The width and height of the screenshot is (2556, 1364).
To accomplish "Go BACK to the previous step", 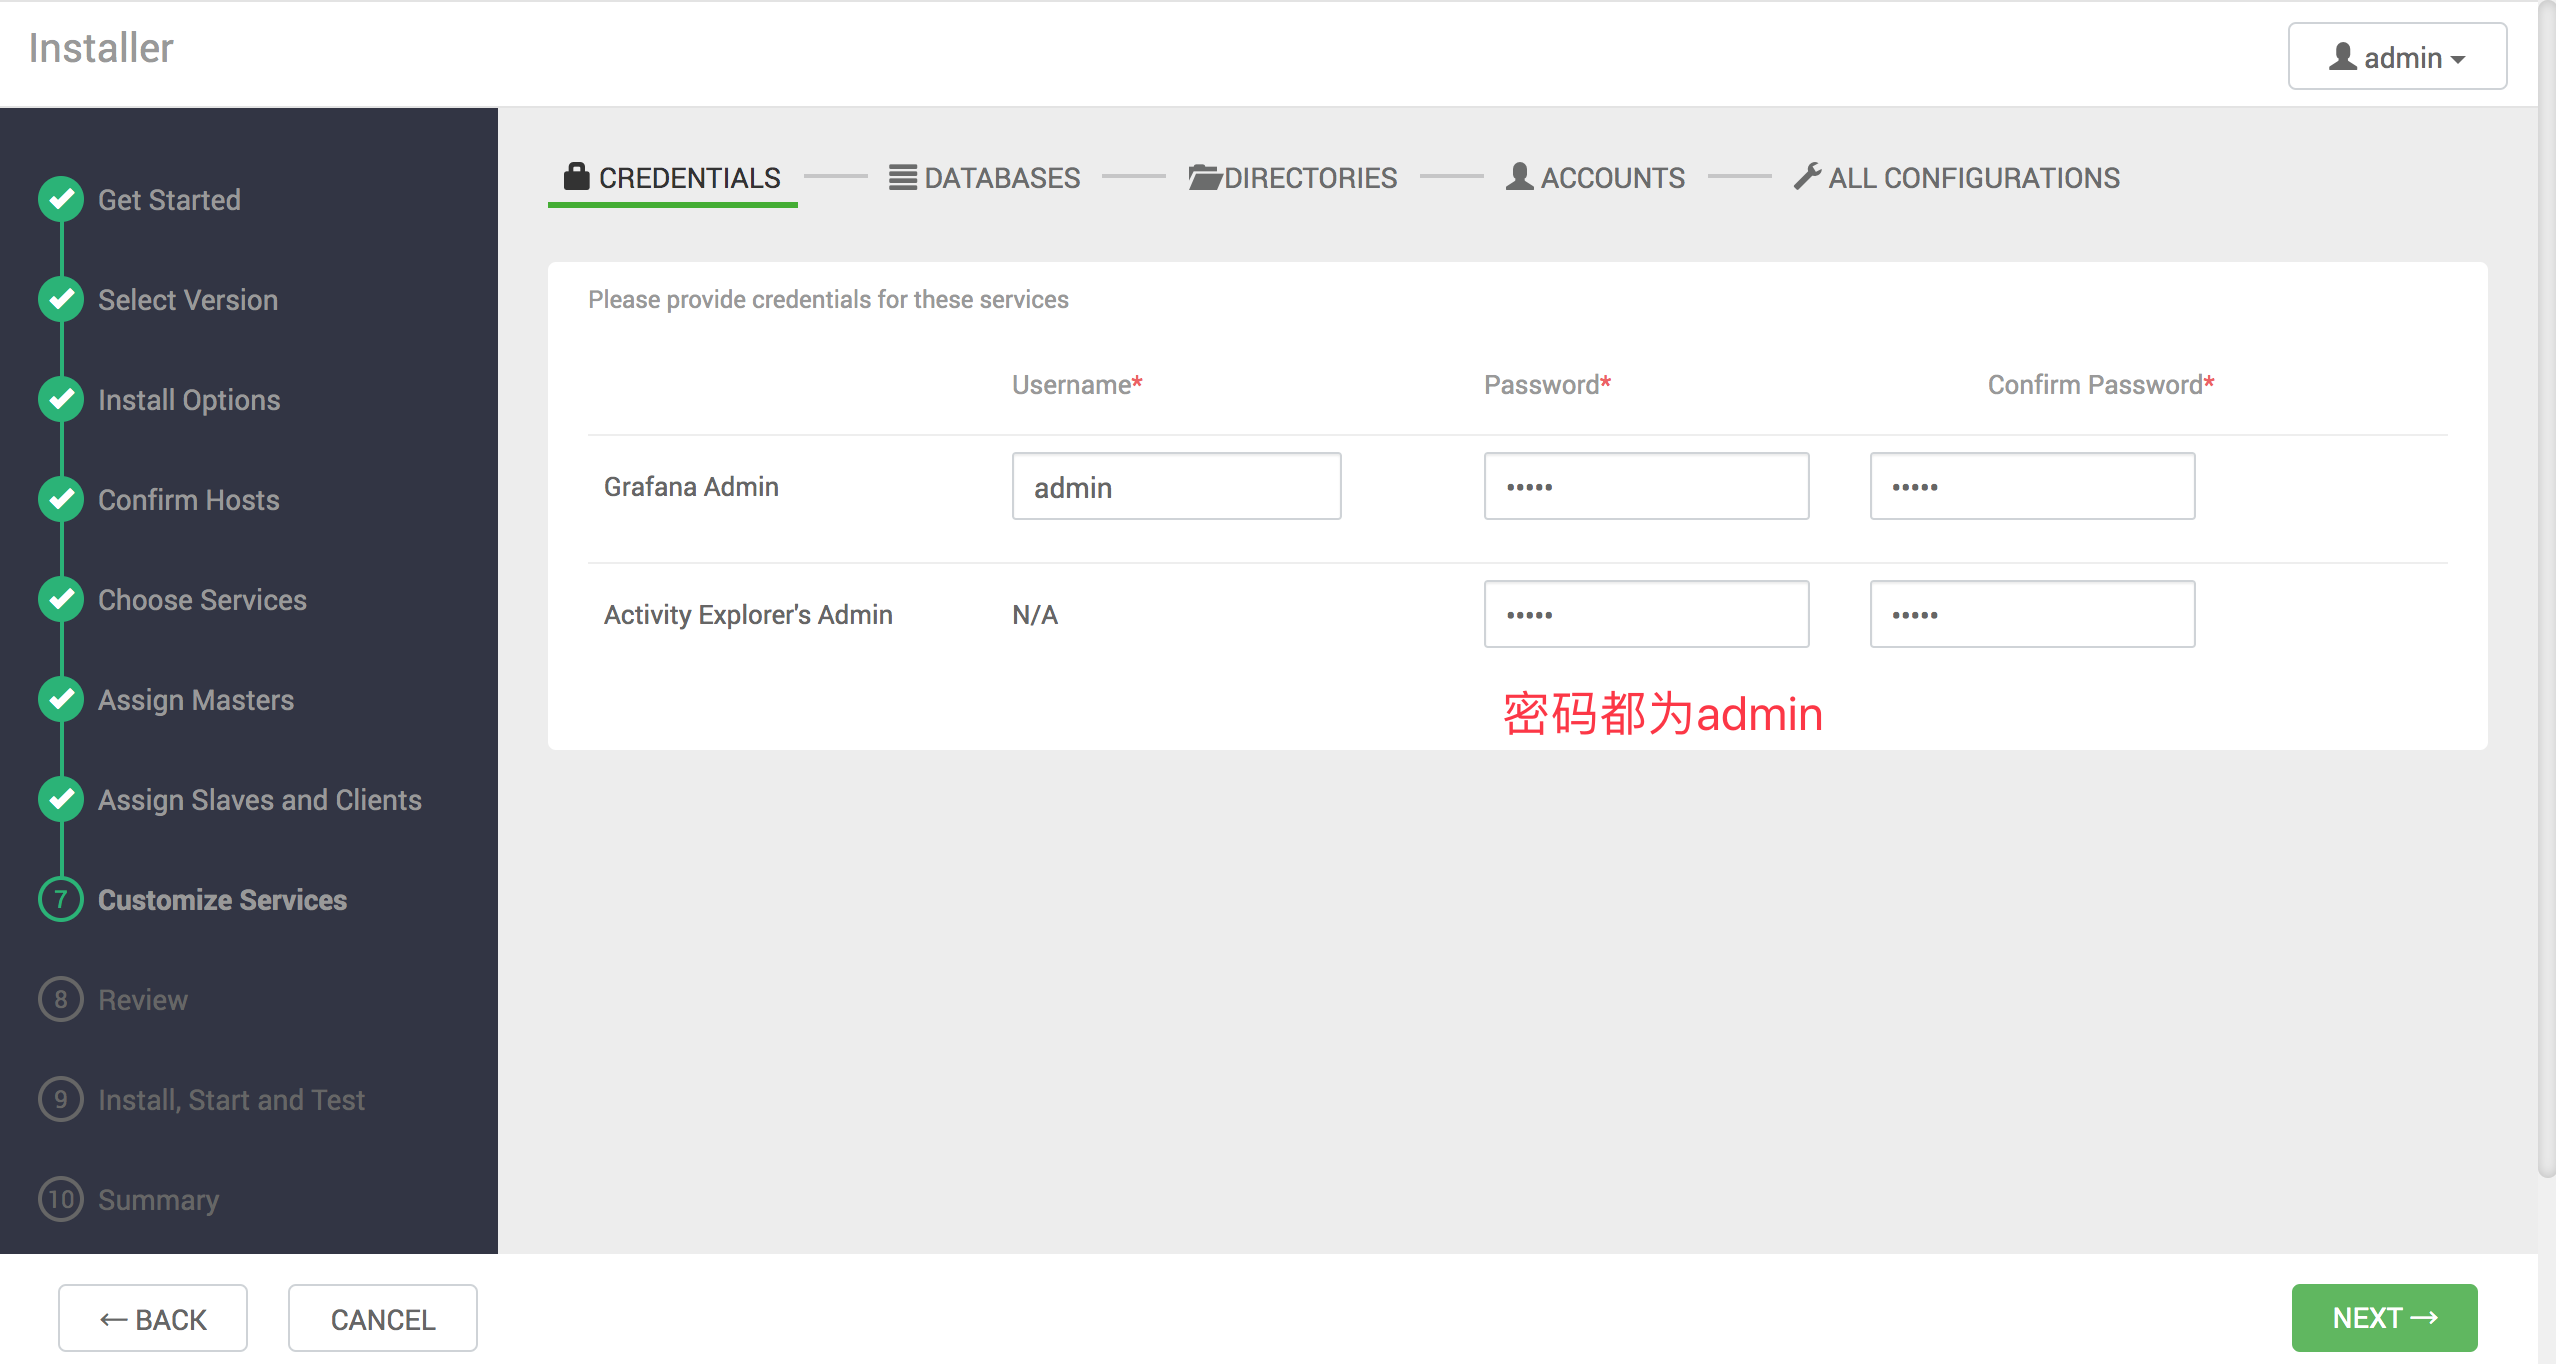I will coord(153,1319).
